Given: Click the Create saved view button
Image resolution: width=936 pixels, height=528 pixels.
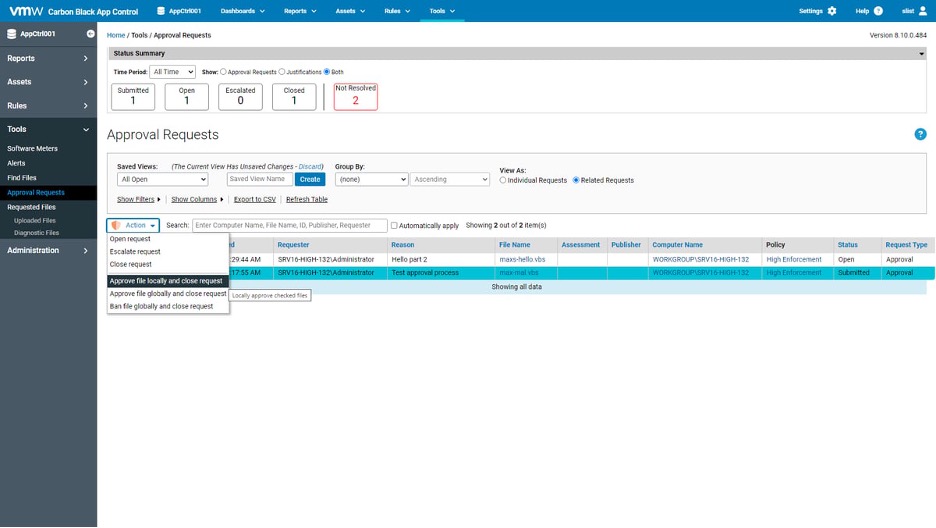Looking at the screenshot, I should tap(310, 179).
